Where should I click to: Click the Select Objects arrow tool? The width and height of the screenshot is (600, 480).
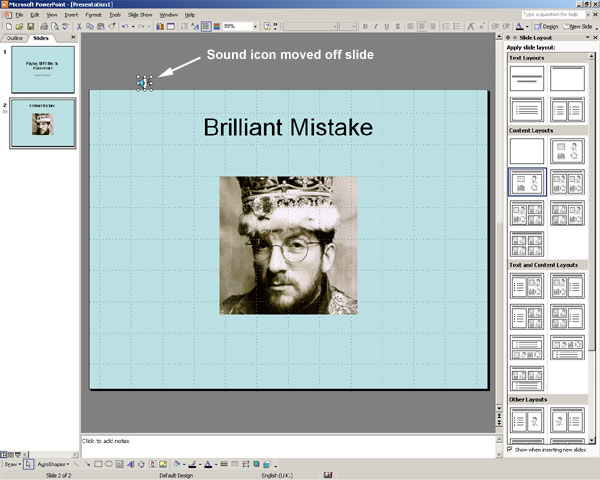pyautogui.click(x=28, y=464)
